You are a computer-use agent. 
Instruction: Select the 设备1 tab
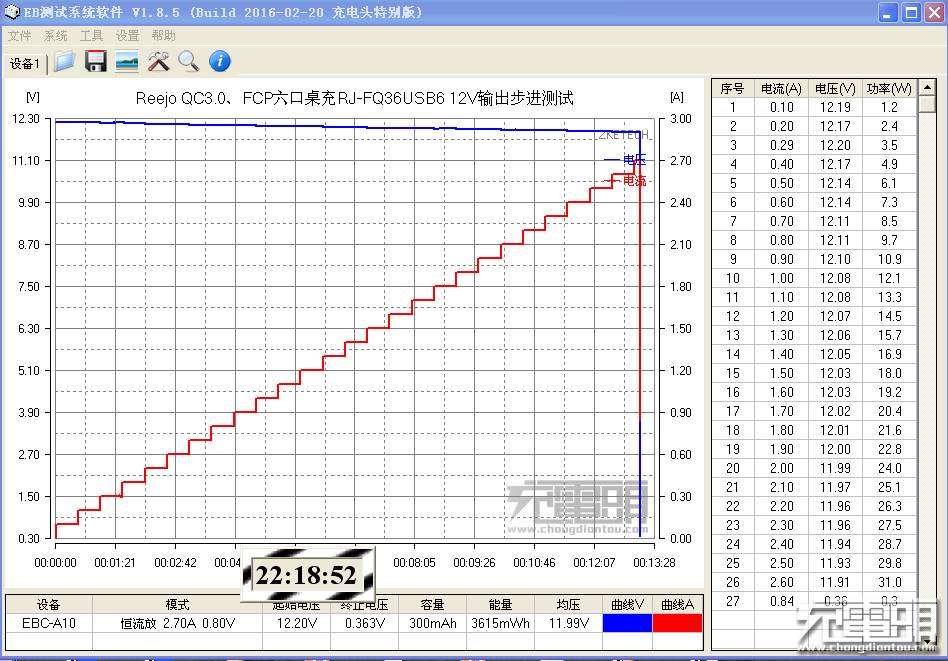25,63
